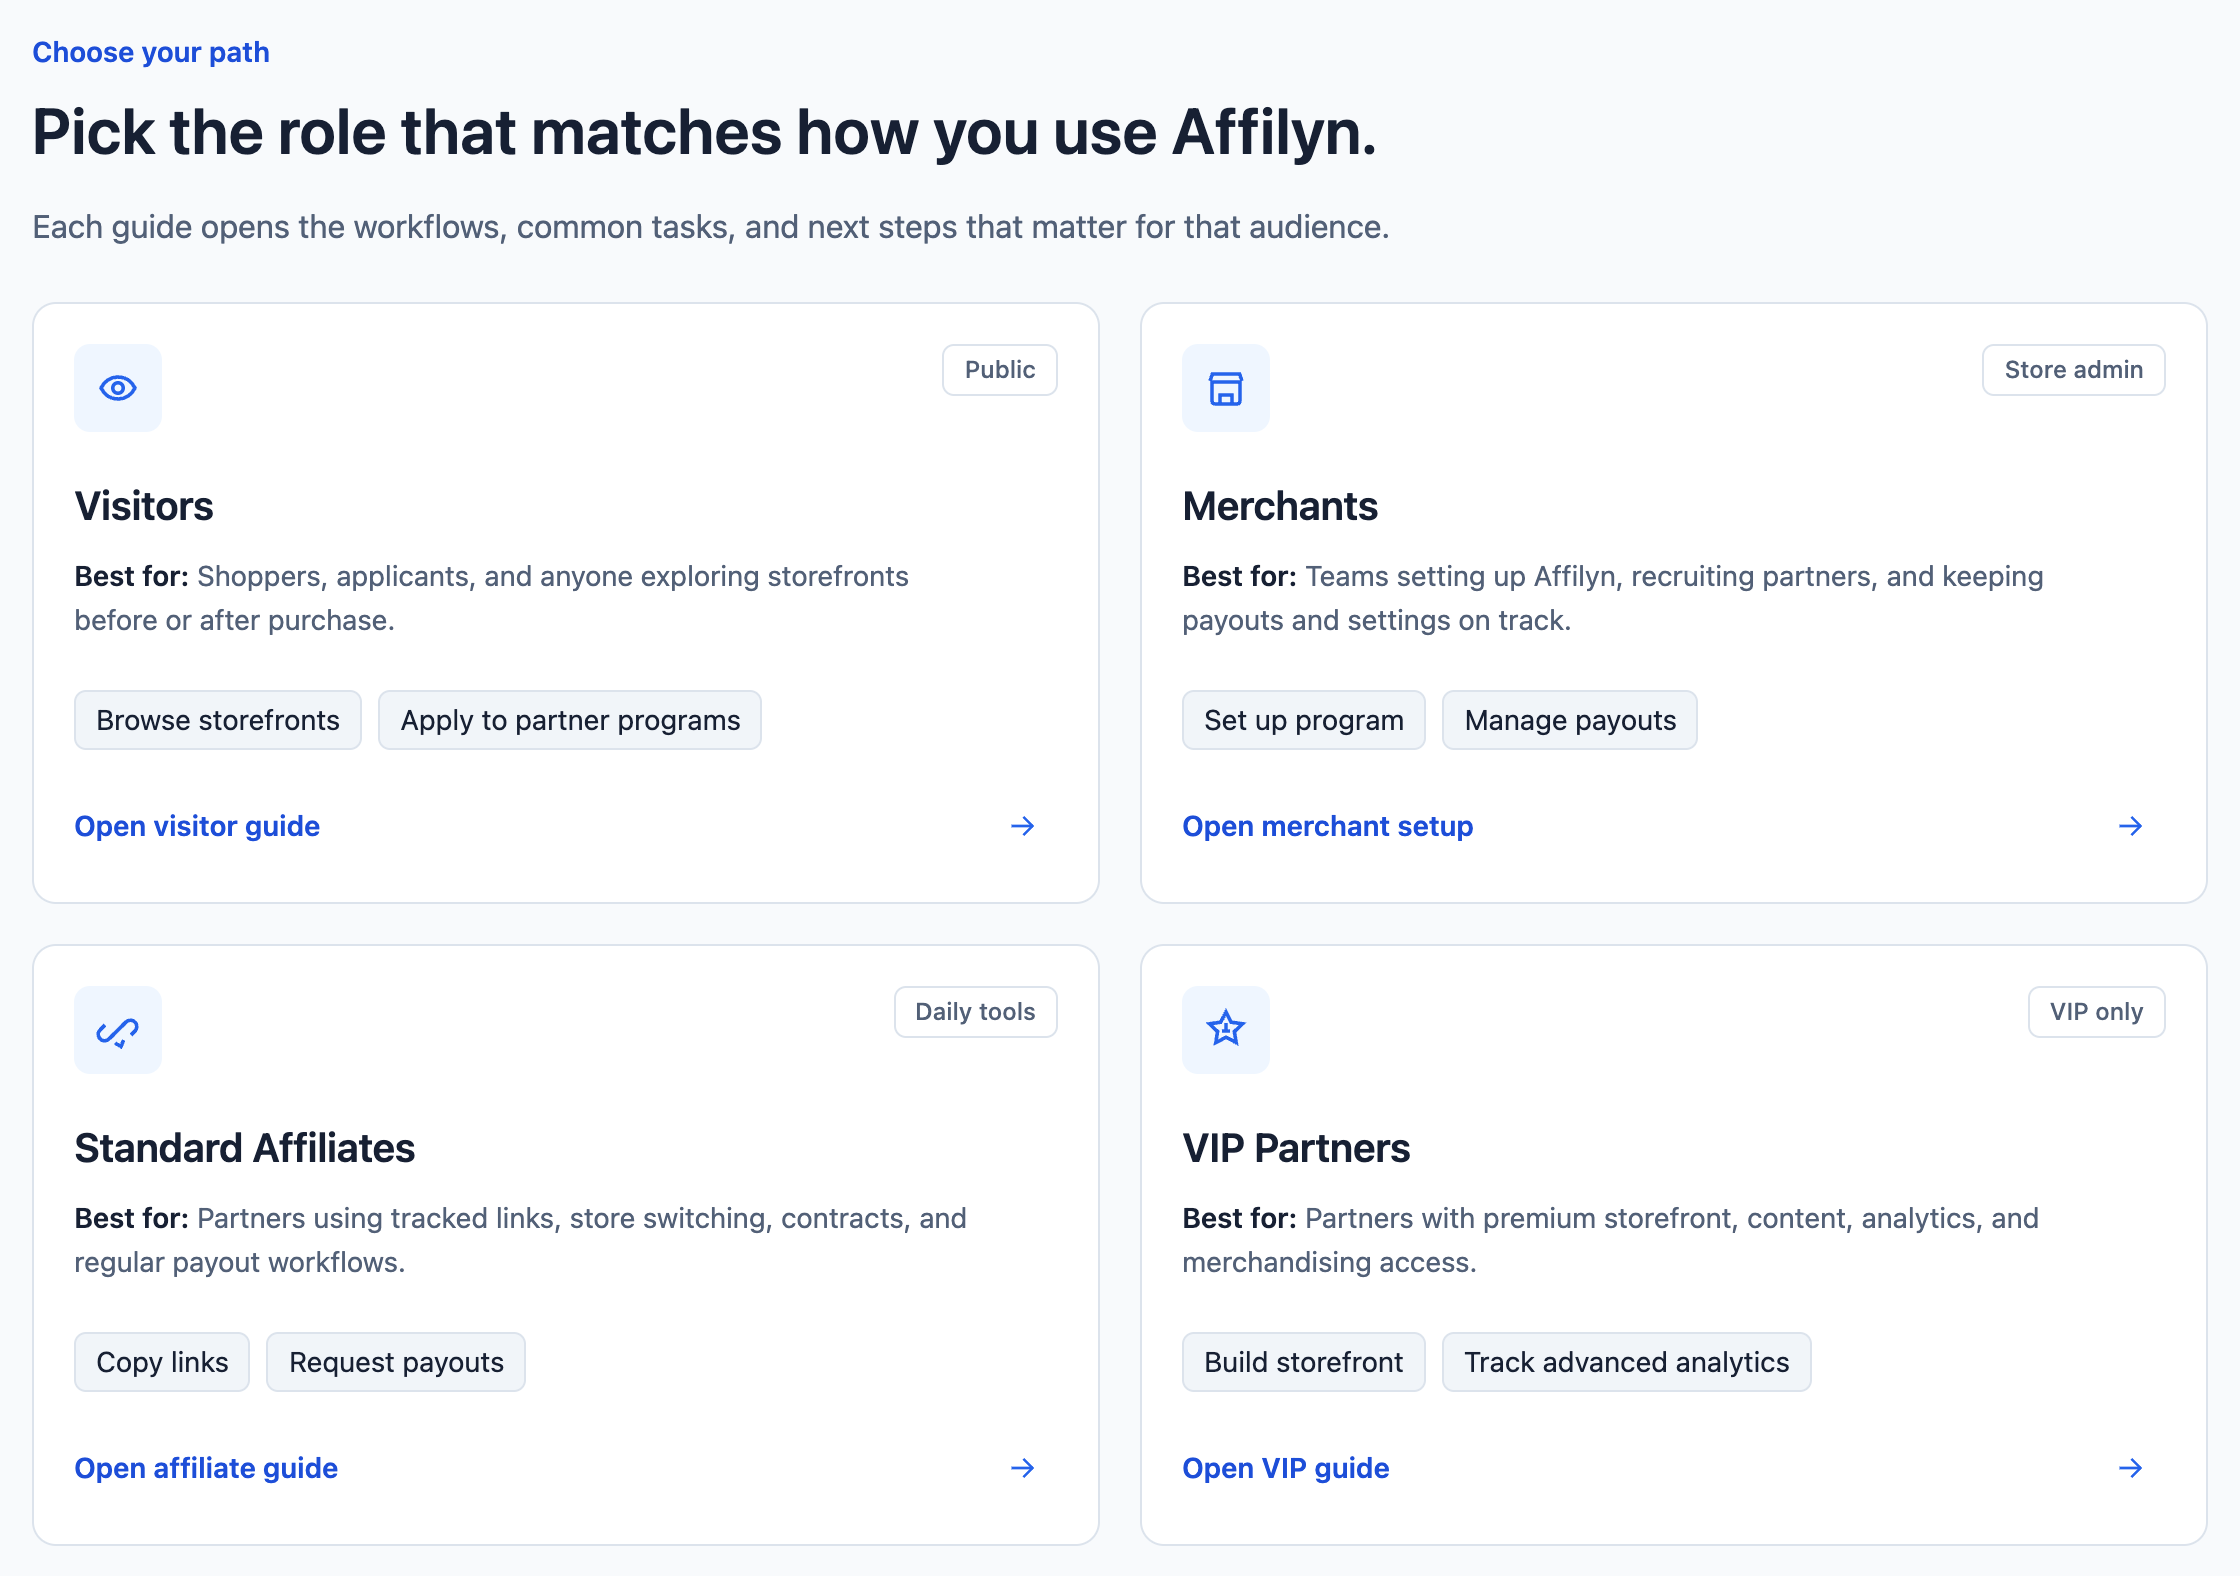Click the Public badge
The image size is (2240, 1576).
tap(1000, 370)
